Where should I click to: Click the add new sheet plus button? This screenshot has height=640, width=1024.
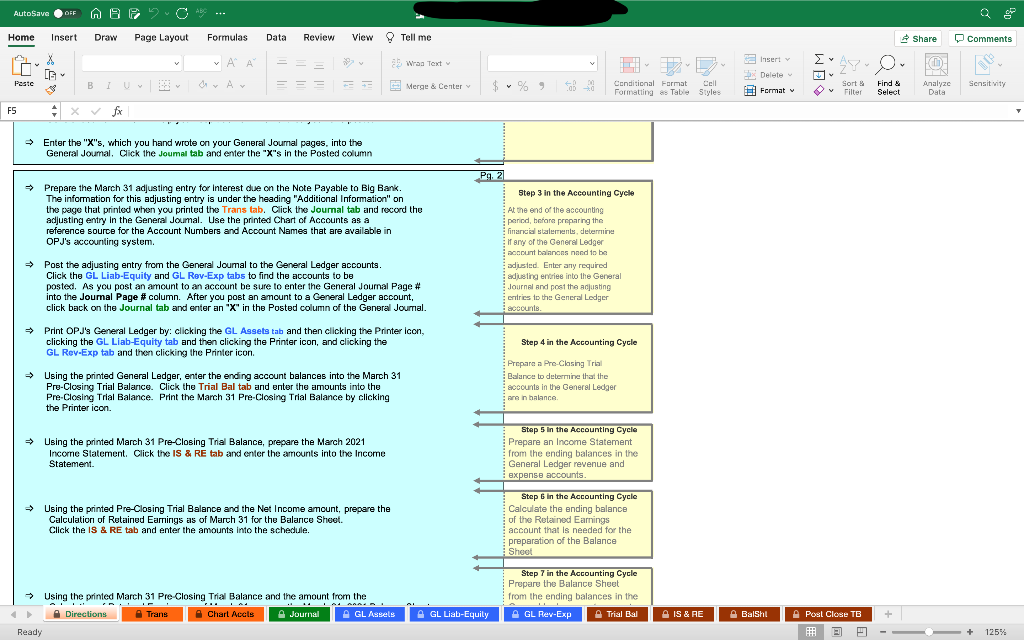click(888, 614)
